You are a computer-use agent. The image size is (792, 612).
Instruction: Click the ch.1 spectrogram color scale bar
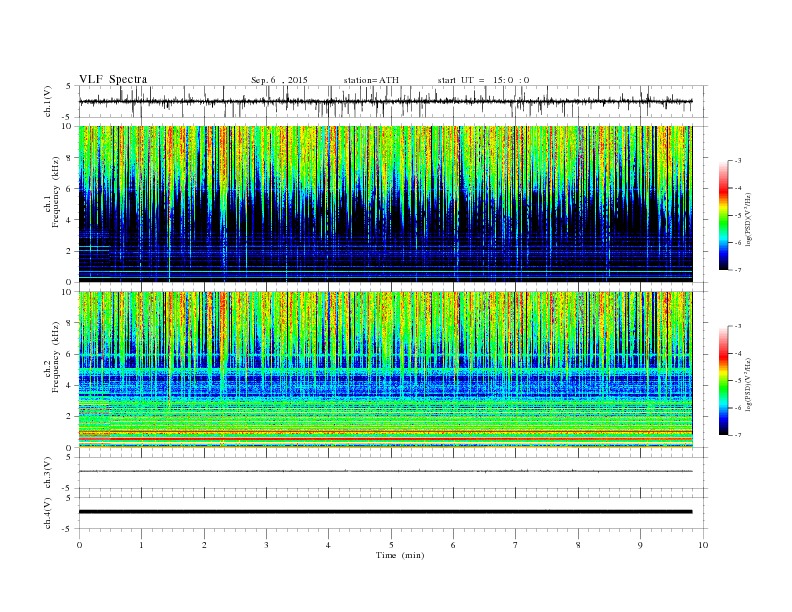pyautogui.click(x=723, y=215)
